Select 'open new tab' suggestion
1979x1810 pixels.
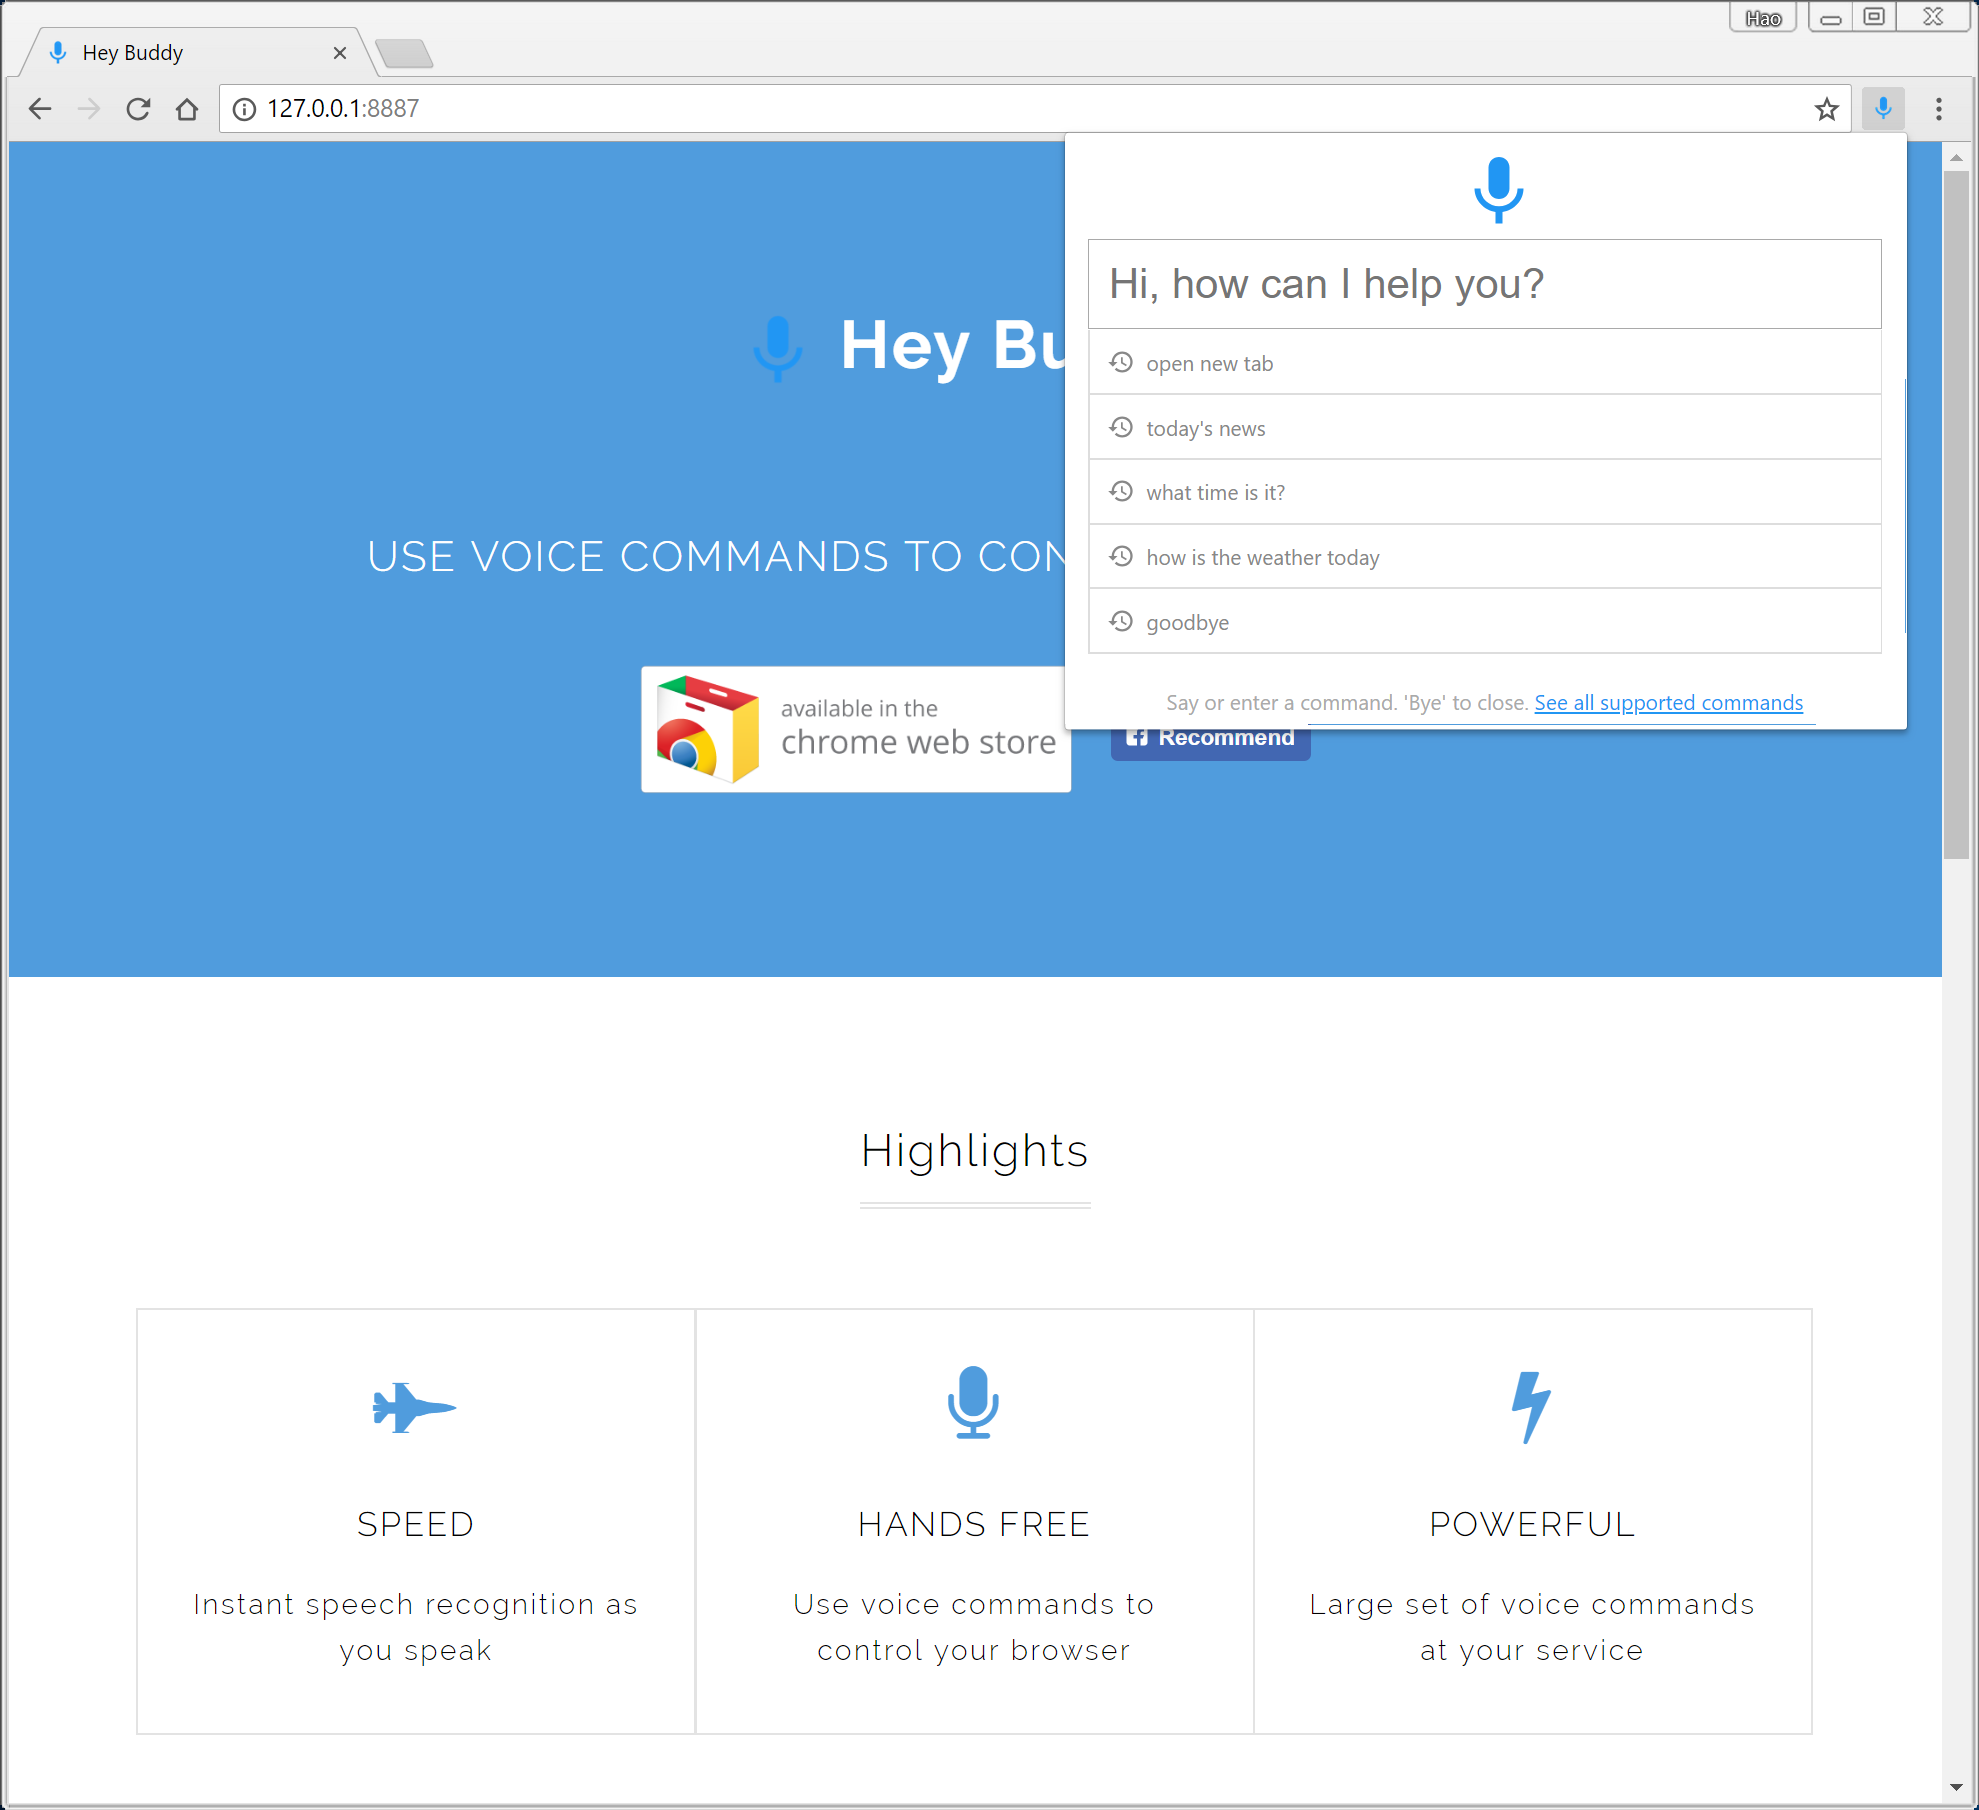[1484, 362]
